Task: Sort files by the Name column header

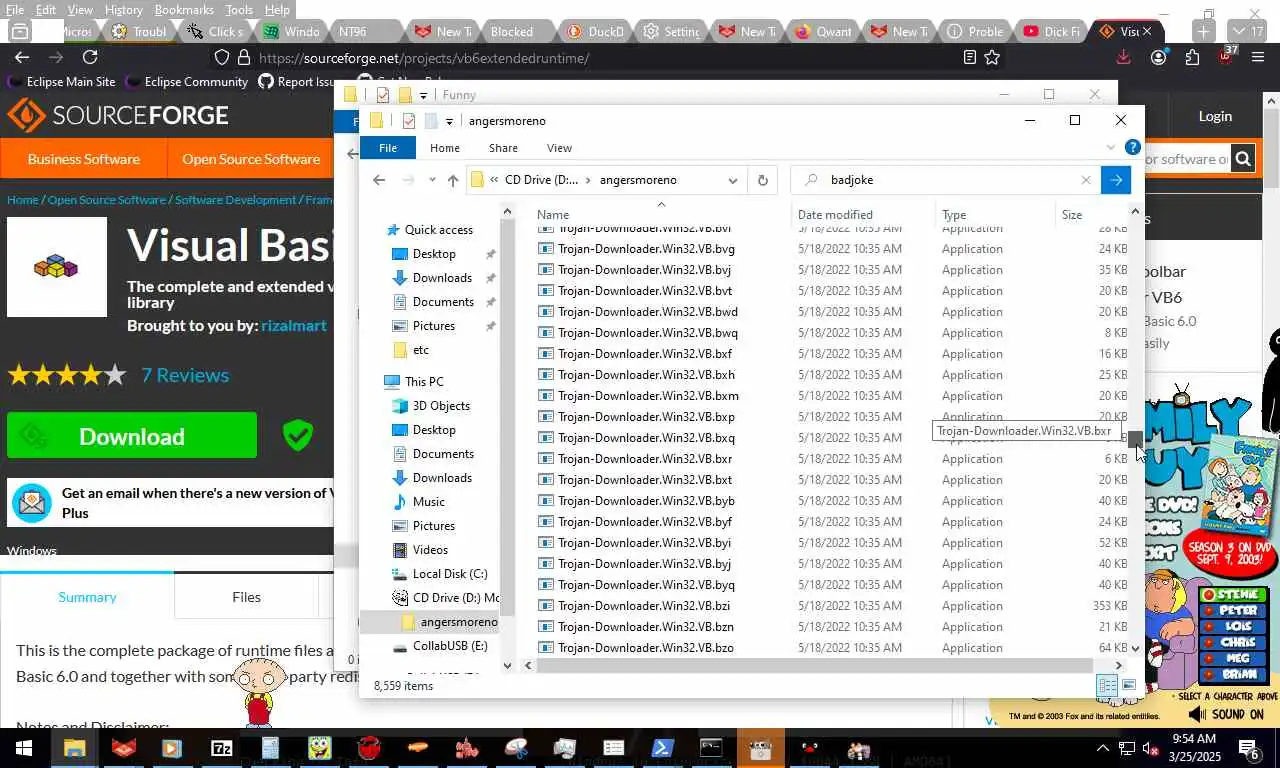Action: point(553,215)
